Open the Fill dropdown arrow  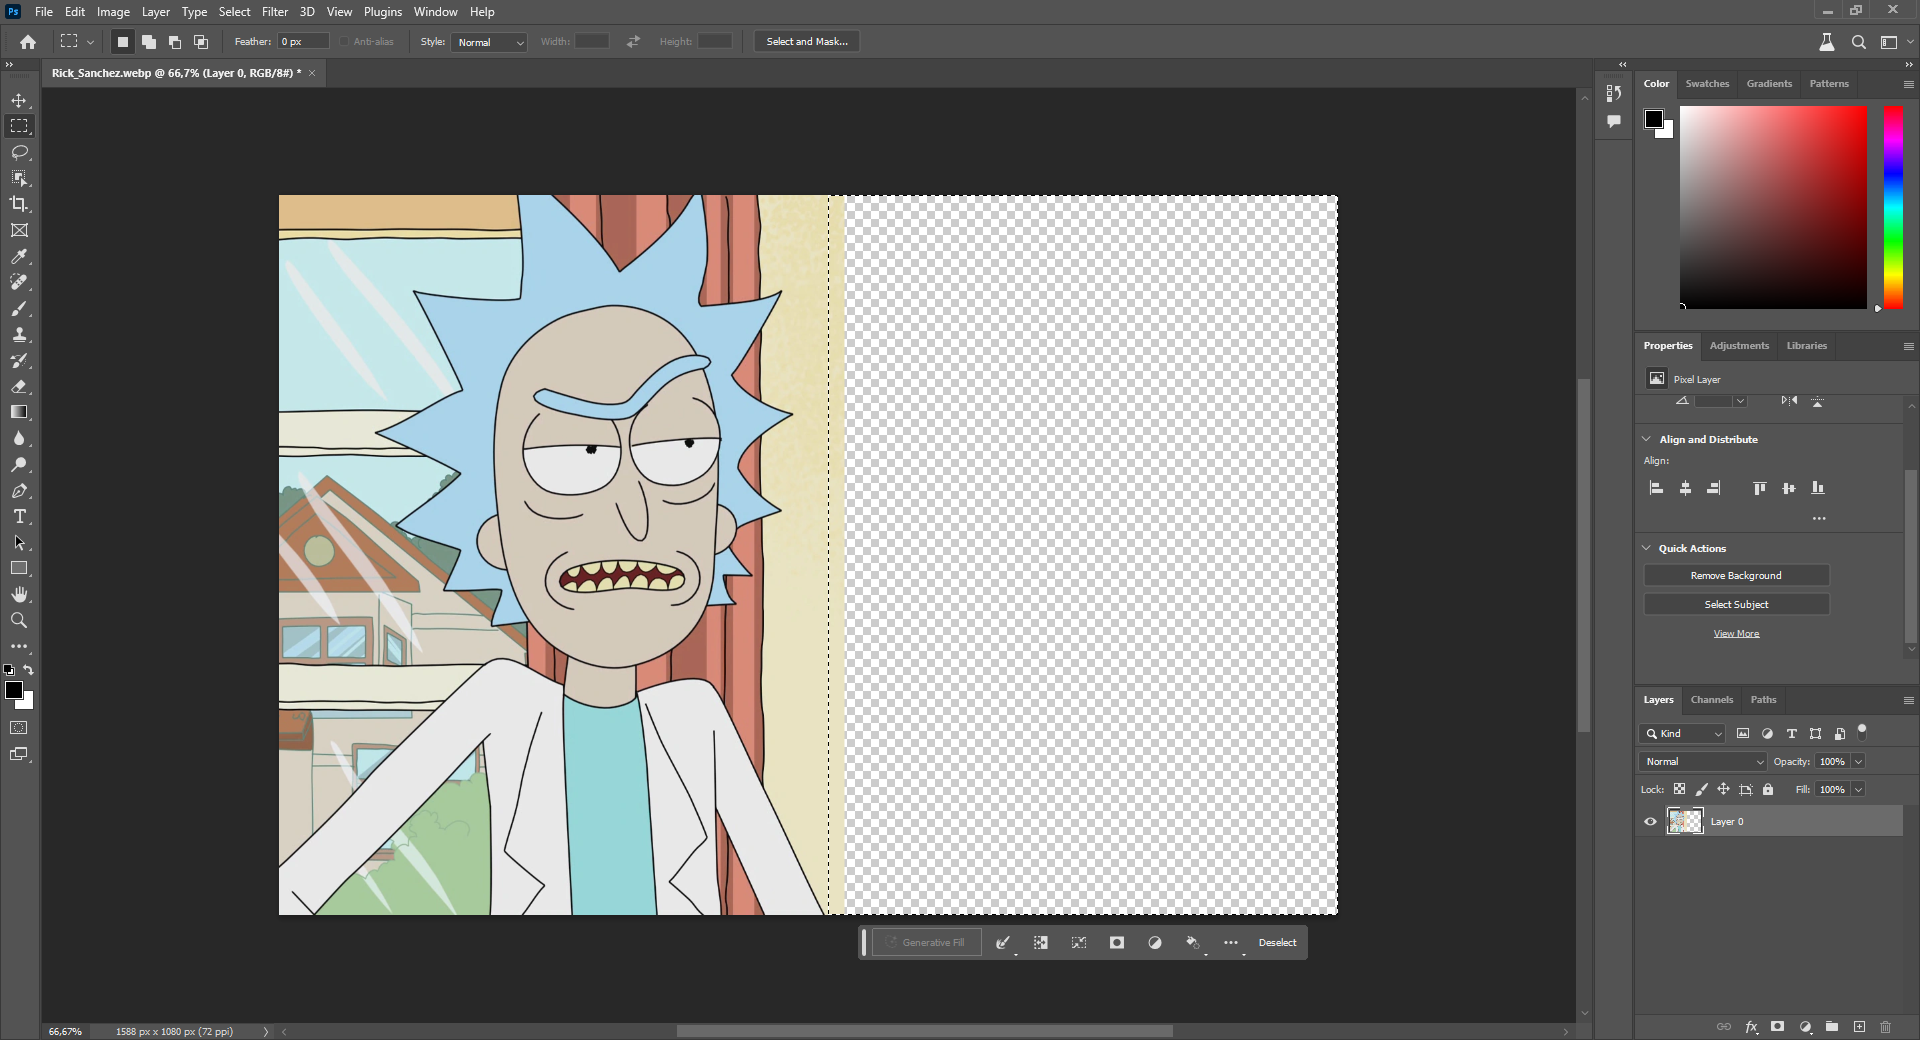(1858, 790)
